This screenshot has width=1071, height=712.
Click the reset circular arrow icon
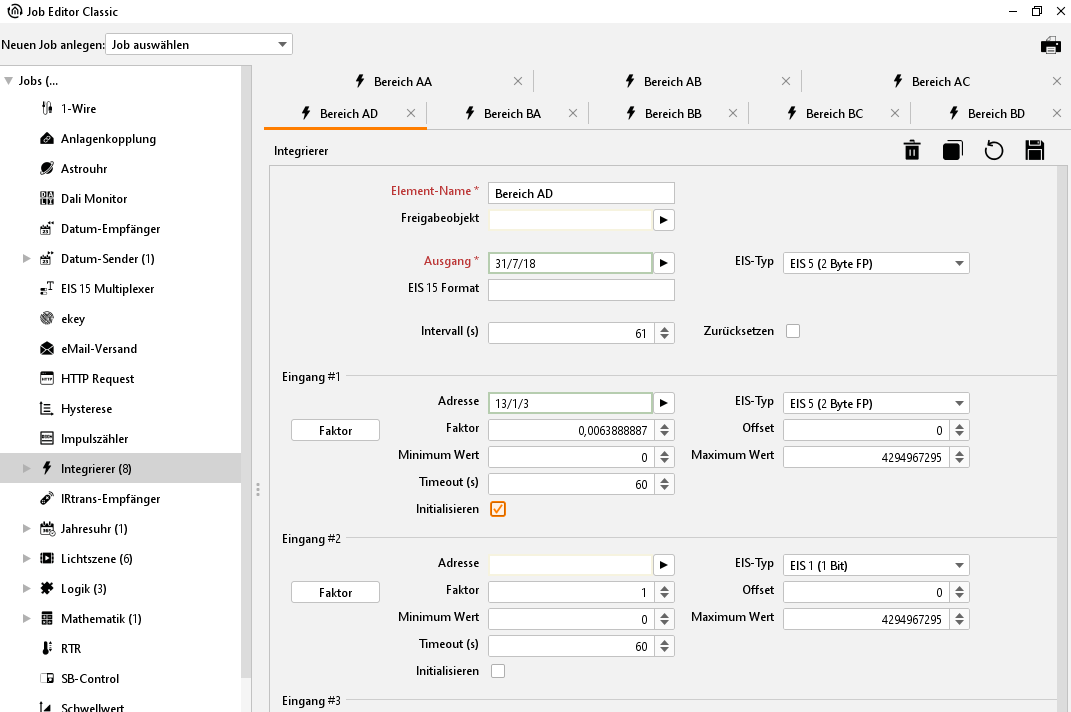pos(993,150)
